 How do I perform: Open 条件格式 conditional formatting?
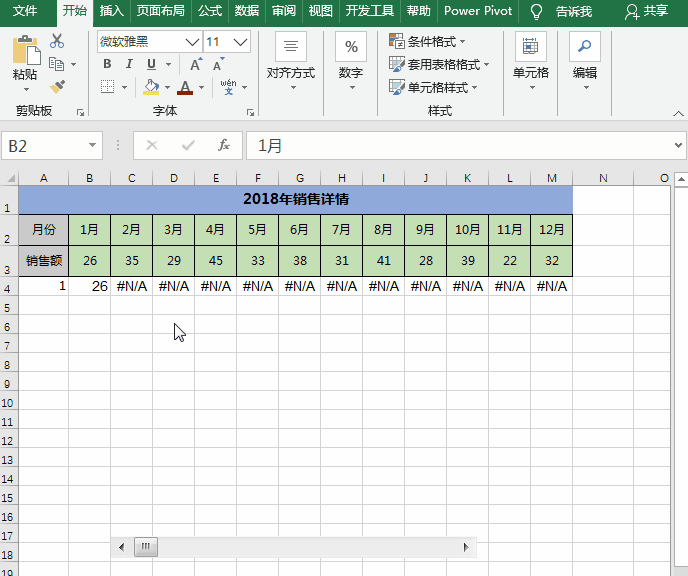(427, 41)
